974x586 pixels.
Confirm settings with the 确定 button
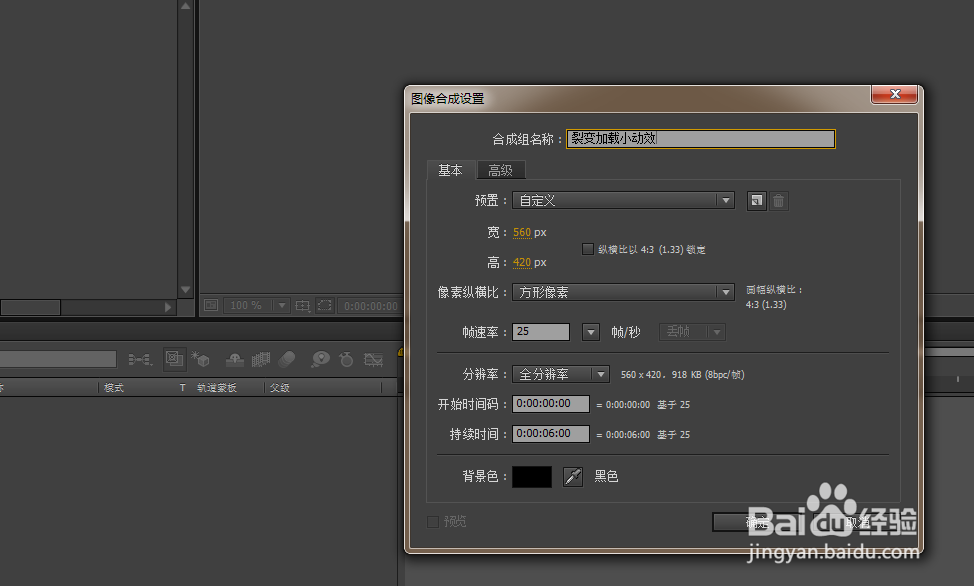758,522
